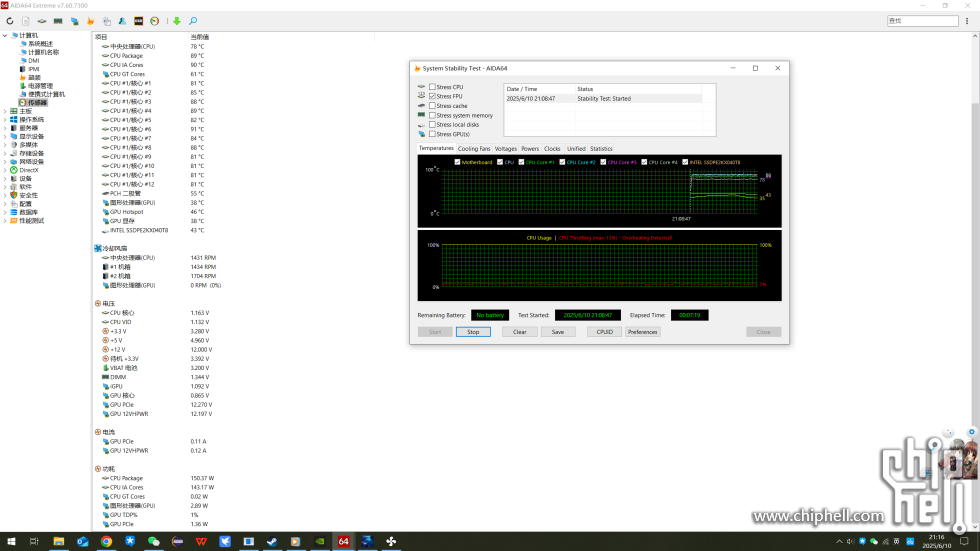Launch stability test via flame toolbar icon
Image resolution: width=980 pixels, height=551 pixels.
click(91, 21)
